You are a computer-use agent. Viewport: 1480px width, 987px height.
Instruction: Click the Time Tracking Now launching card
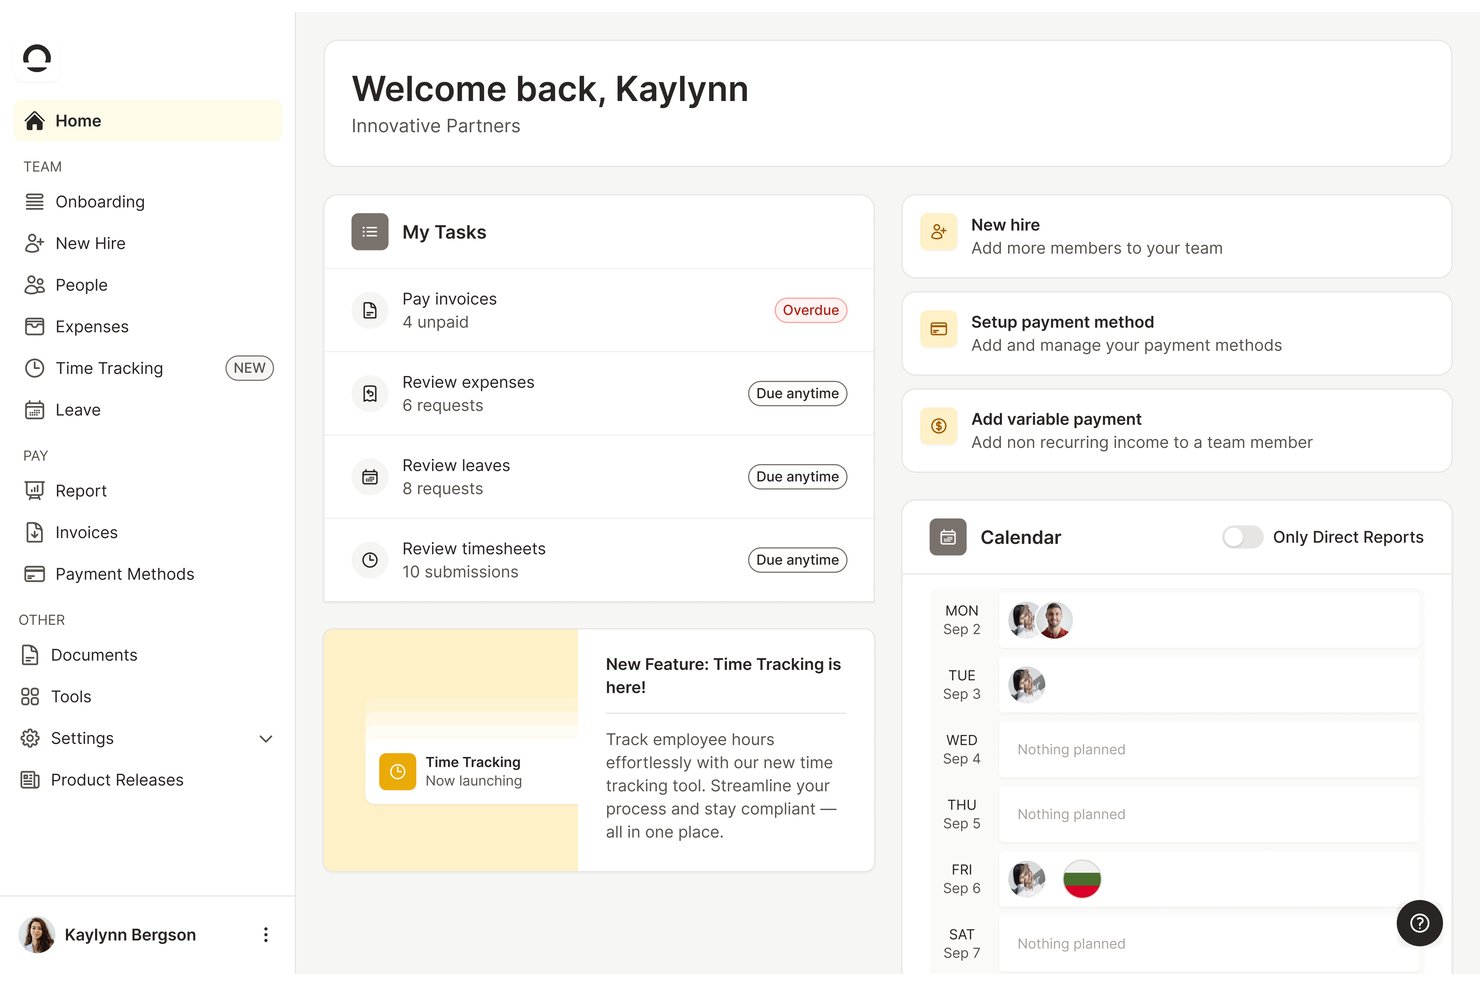click(472, 771)
